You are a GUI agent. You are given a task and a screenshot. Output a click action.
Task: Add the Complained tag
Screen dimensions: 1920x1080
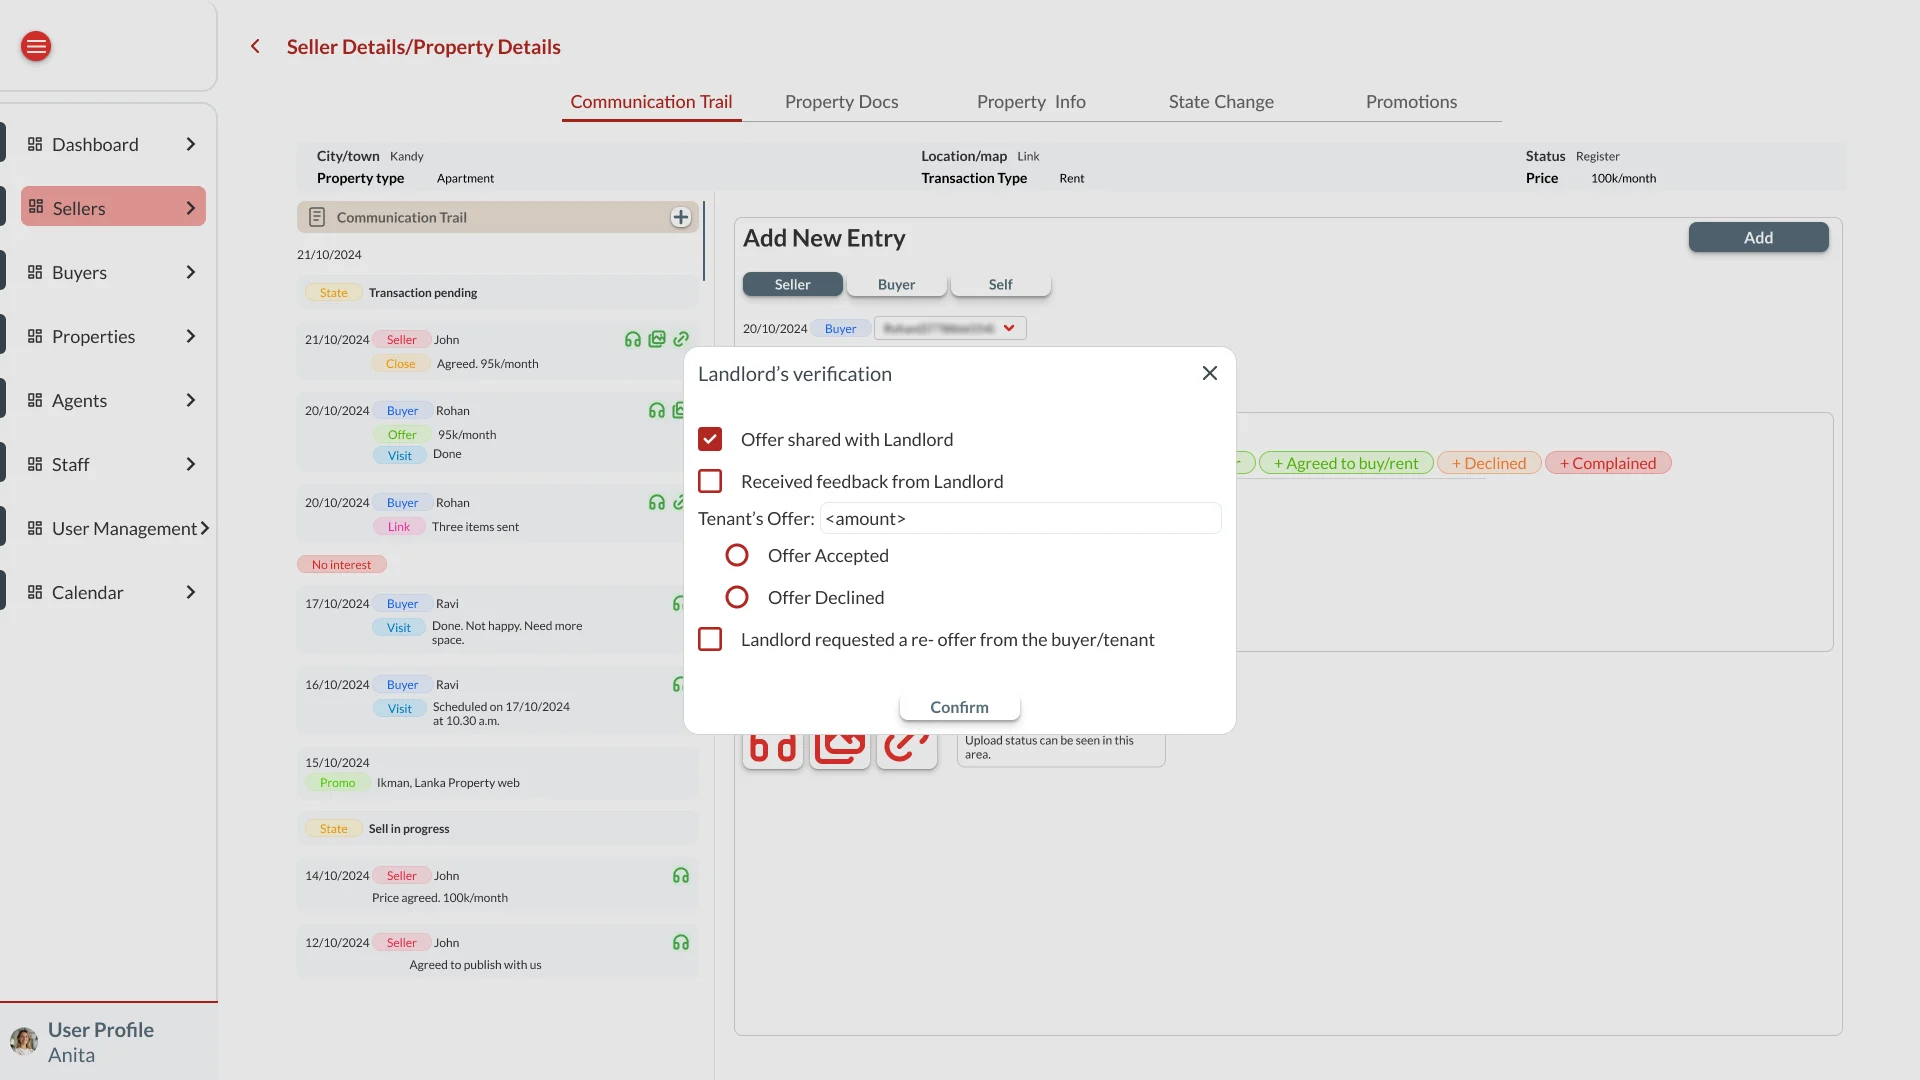point(1608,463)
